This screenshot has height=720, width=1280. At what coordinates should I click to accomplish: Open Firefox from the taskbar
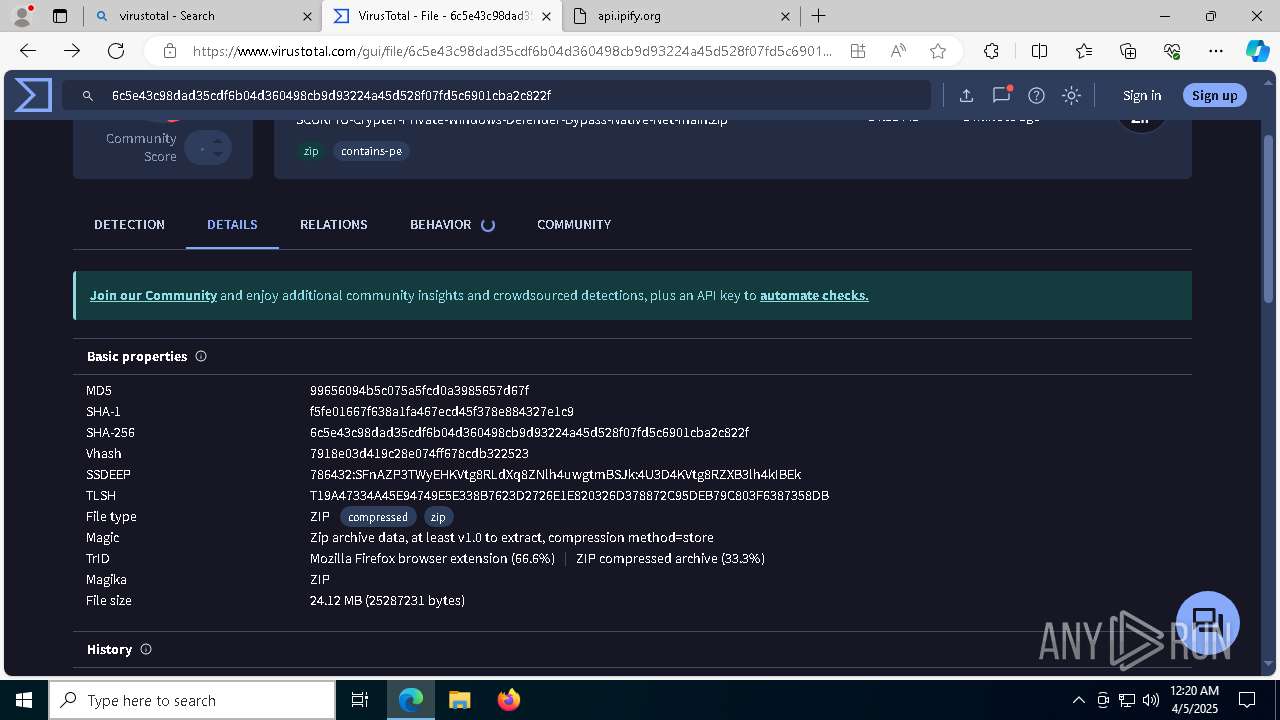click(x=508, y=700)
